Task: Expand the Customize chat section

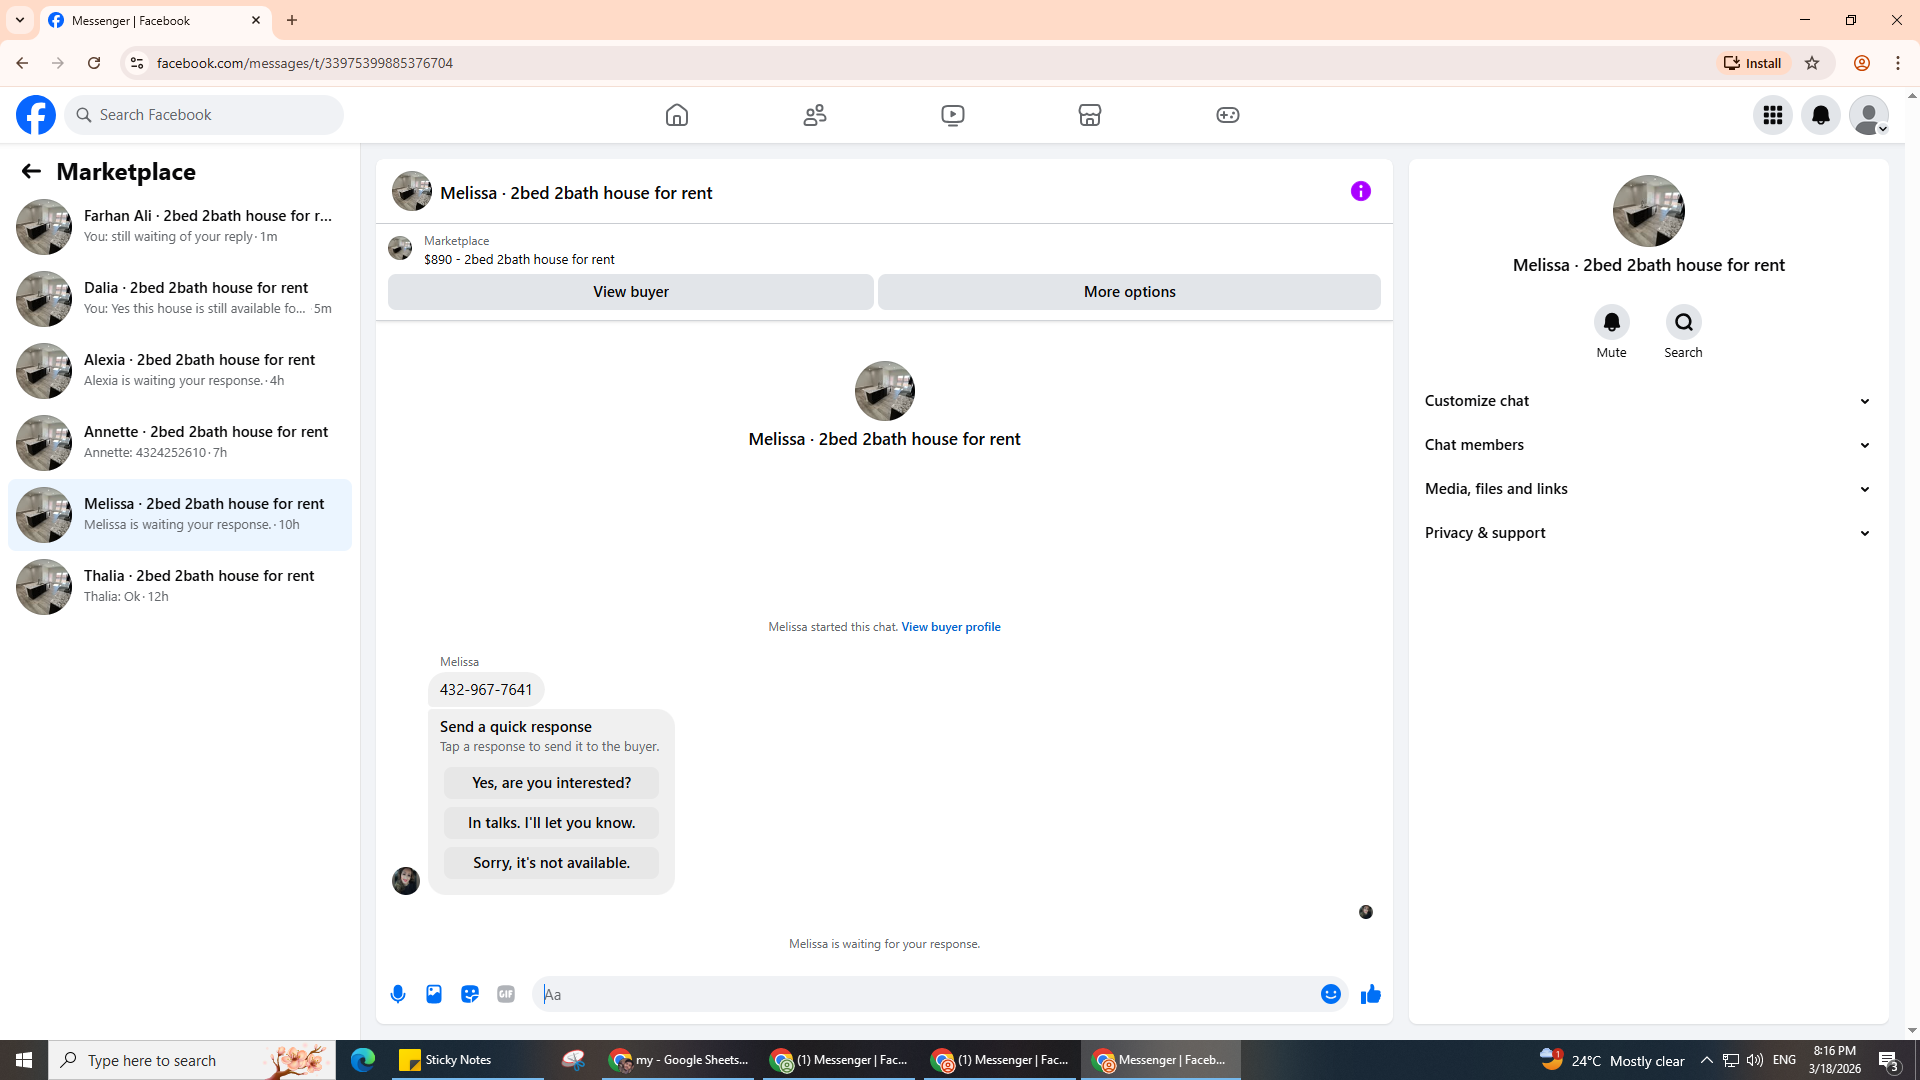Action: 1647,401
